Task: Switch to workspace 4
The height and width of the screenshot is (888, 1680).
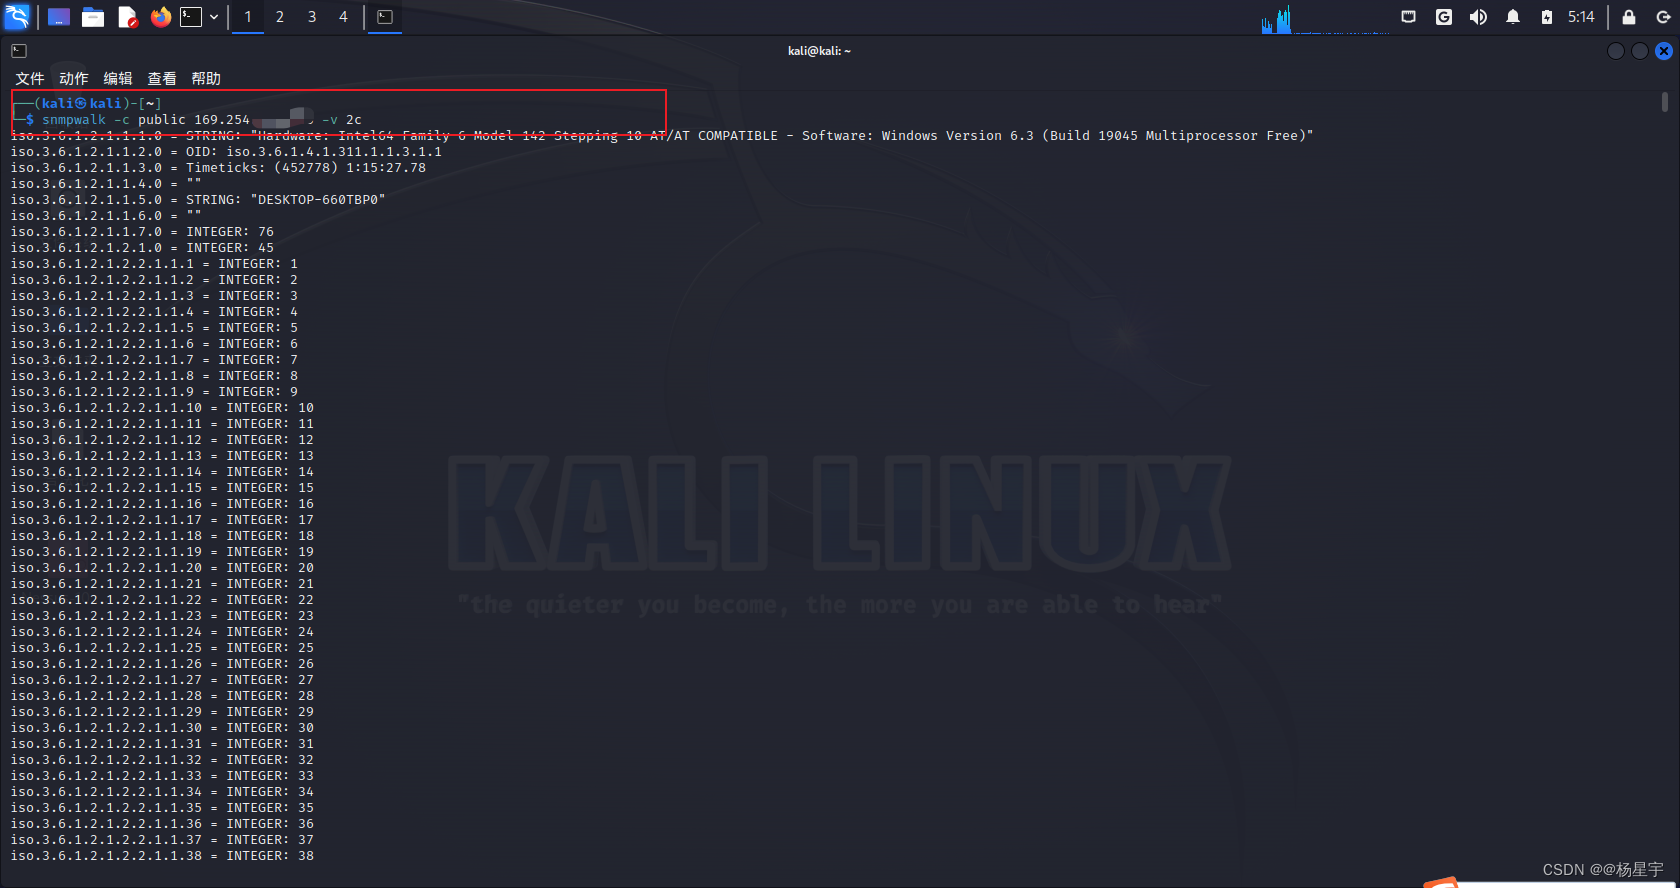Action: click(343, 17)
